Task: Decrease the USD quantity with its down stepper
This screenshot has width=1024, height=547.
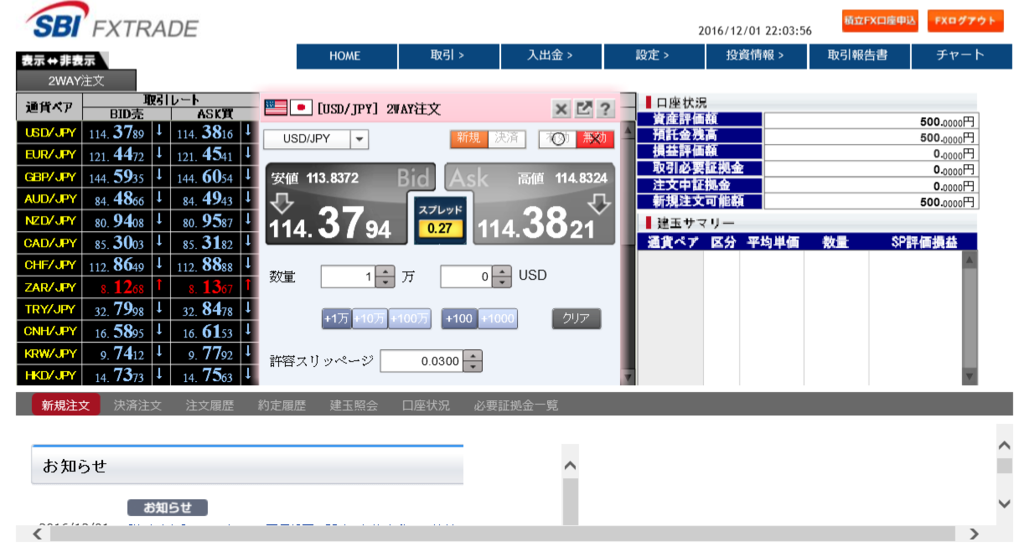Action: click(502, 282)
